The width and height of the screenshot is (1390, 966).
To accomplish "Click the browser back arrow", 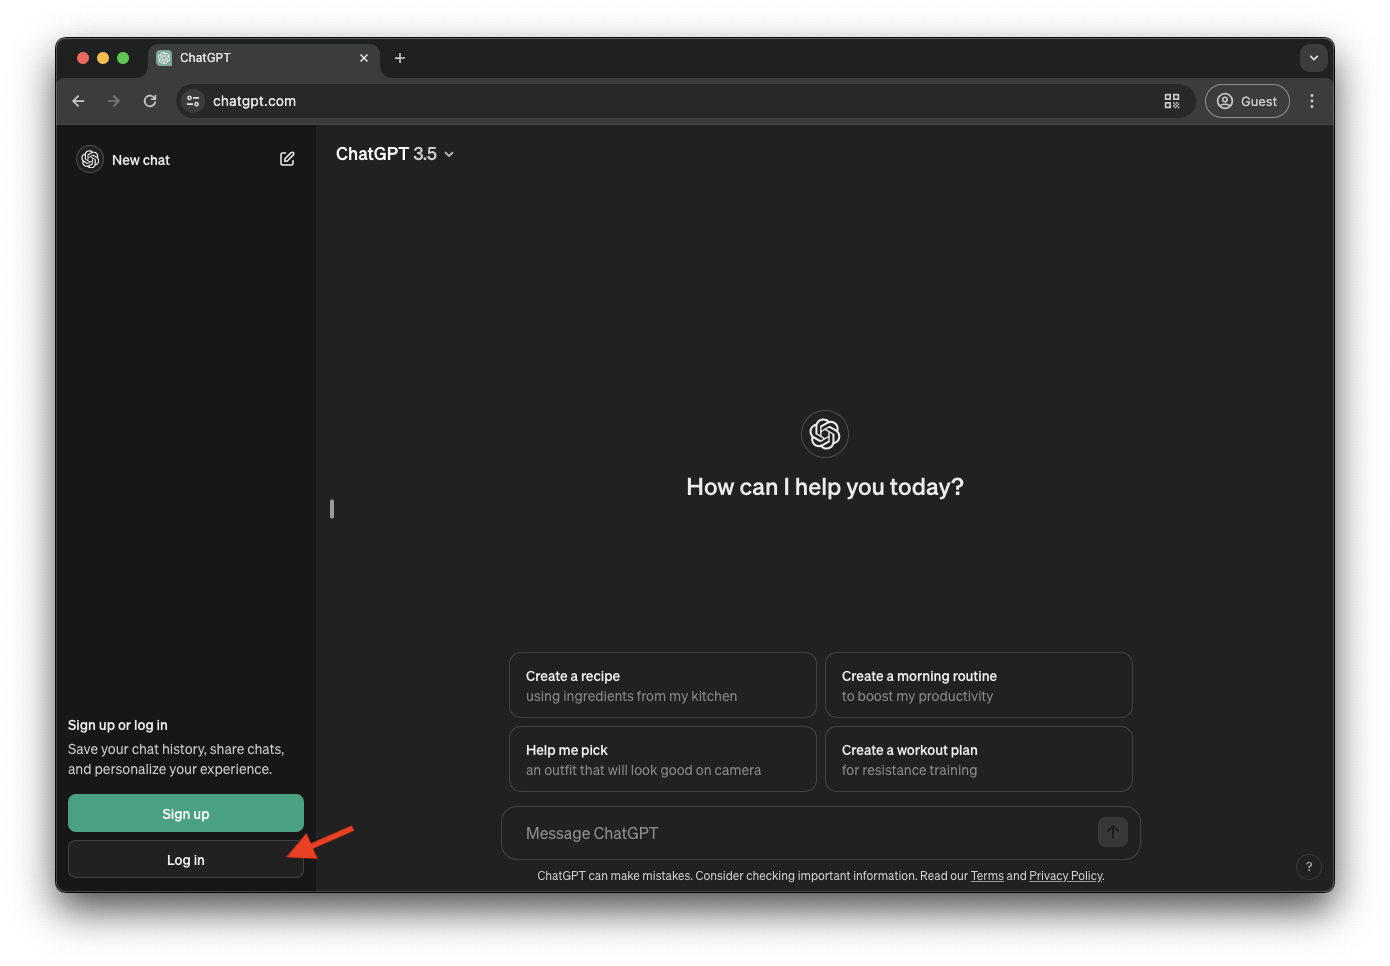I will pyautogui.click(x=78, y=101).
